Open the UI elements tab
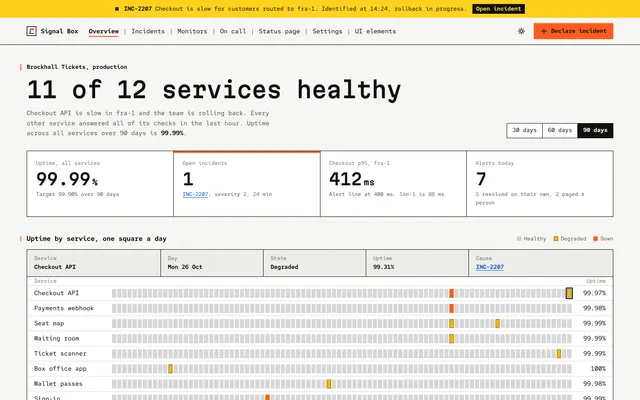 375,31
